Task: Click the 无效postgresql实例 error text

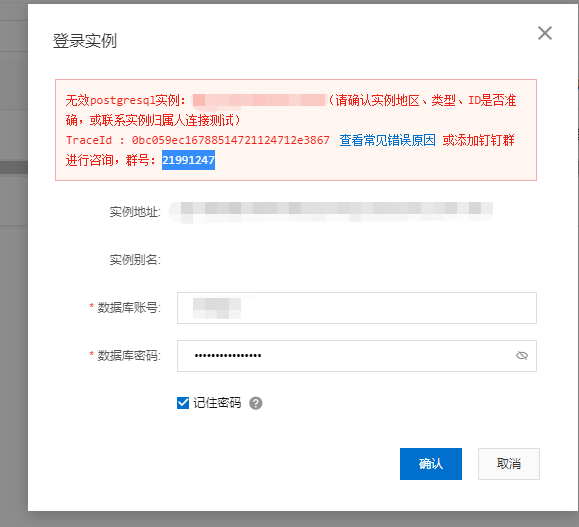Action: pyautogui.click(x=126, y=100)
